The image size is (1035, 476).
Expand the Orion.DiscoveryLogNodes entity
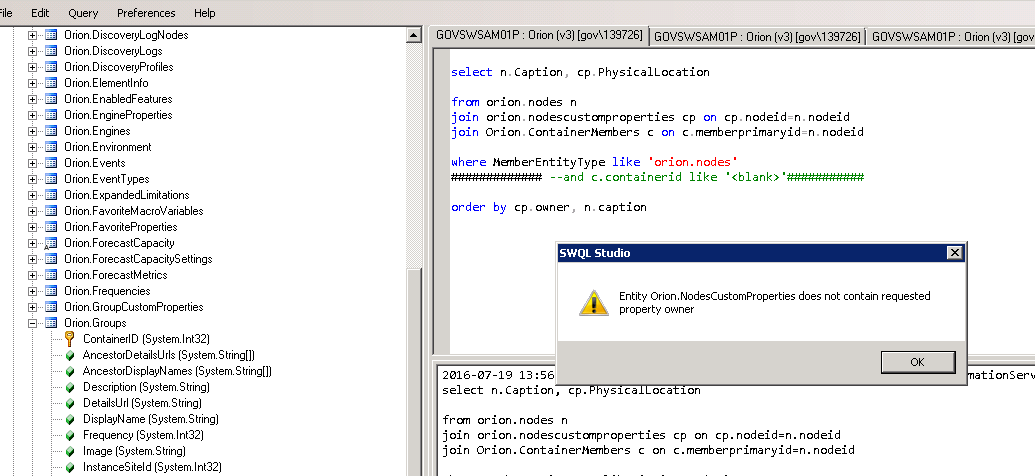coord(32,35)
